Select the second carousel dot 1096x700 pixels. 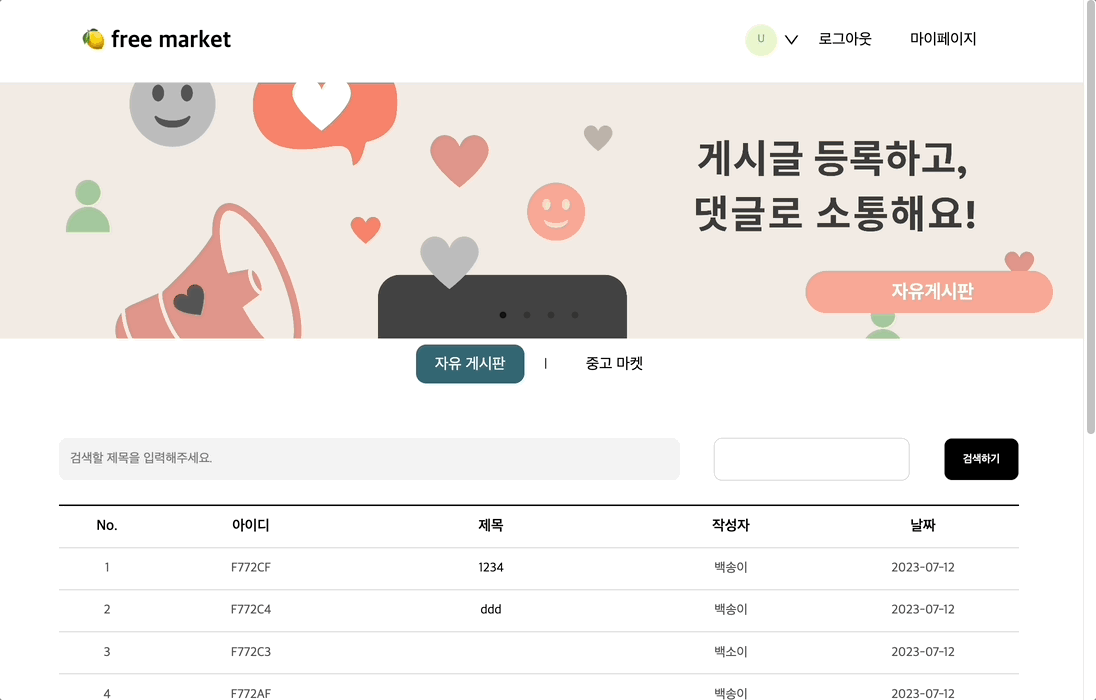[527, 314]
